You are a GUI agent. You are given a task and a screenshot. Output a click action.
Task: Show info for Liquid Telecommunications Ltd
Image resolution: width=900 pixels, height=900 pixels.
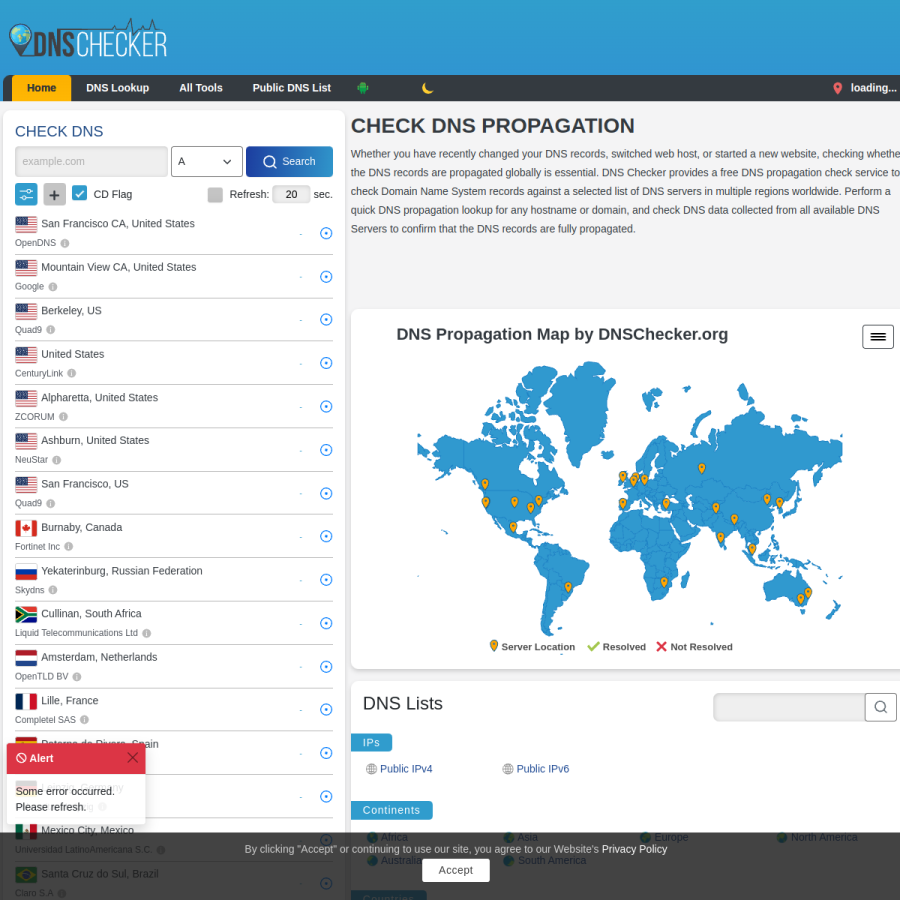point(146,633)
